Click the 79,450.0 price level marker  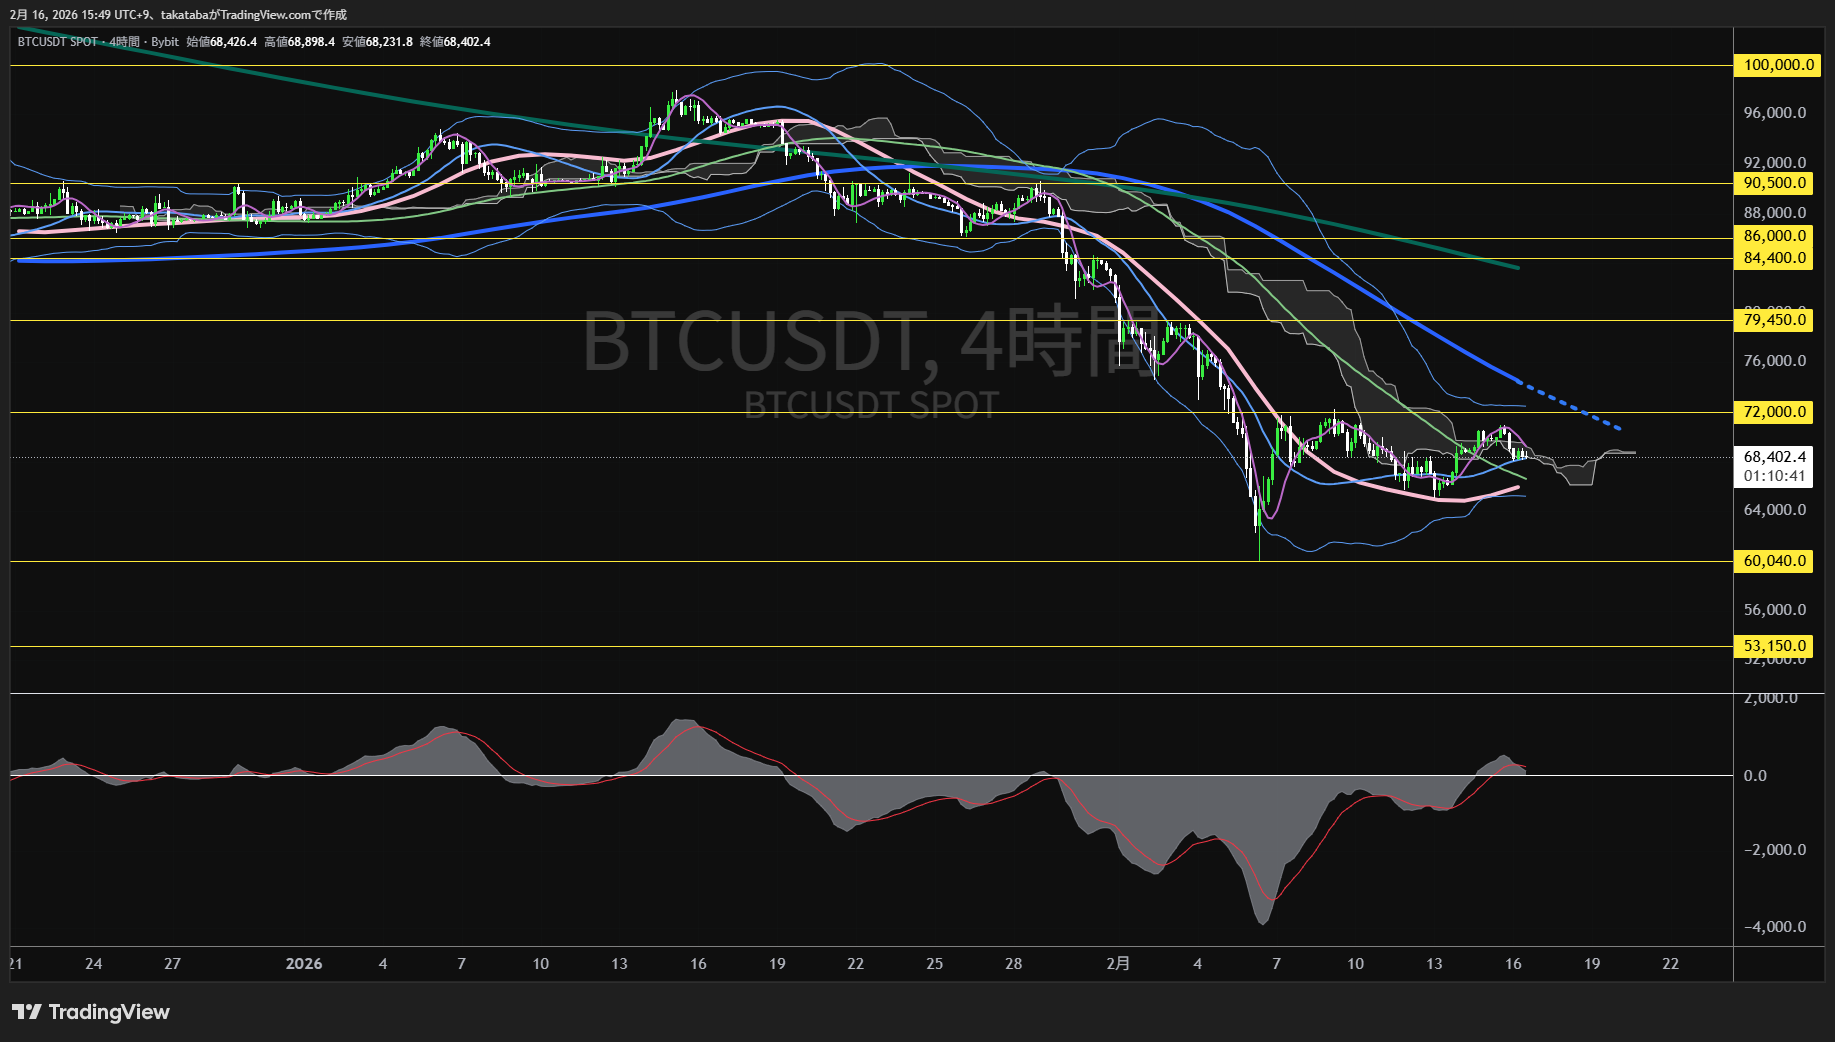(x=1772, y=320)
